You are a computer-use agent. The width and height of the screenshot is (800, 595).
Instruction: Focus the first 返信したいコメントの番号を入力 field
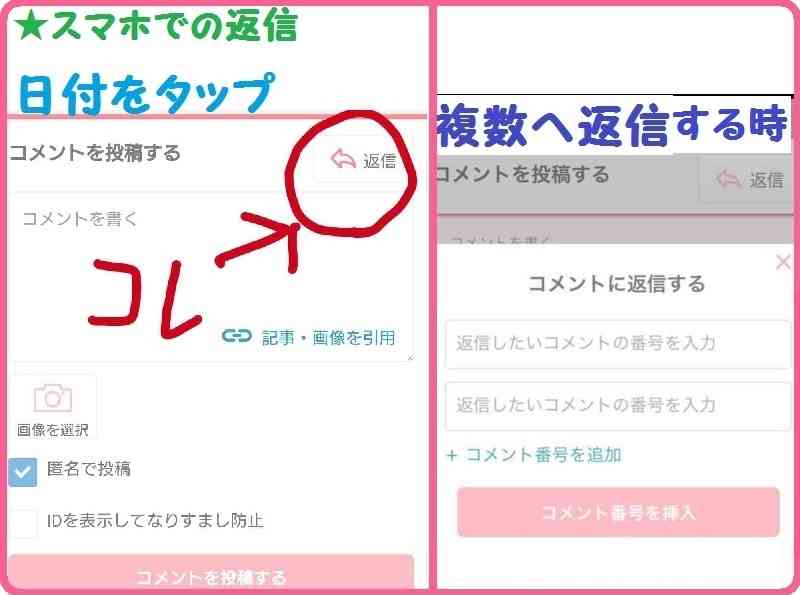(618, 344)
